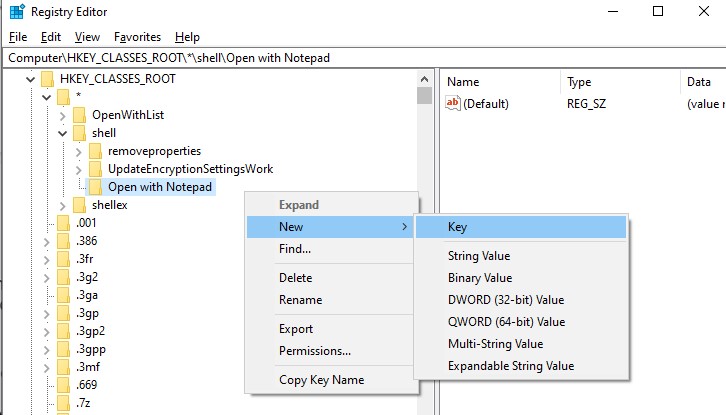726x415 pixels.
Task: Click the shellex folder icon
Action: click(80, 205)
